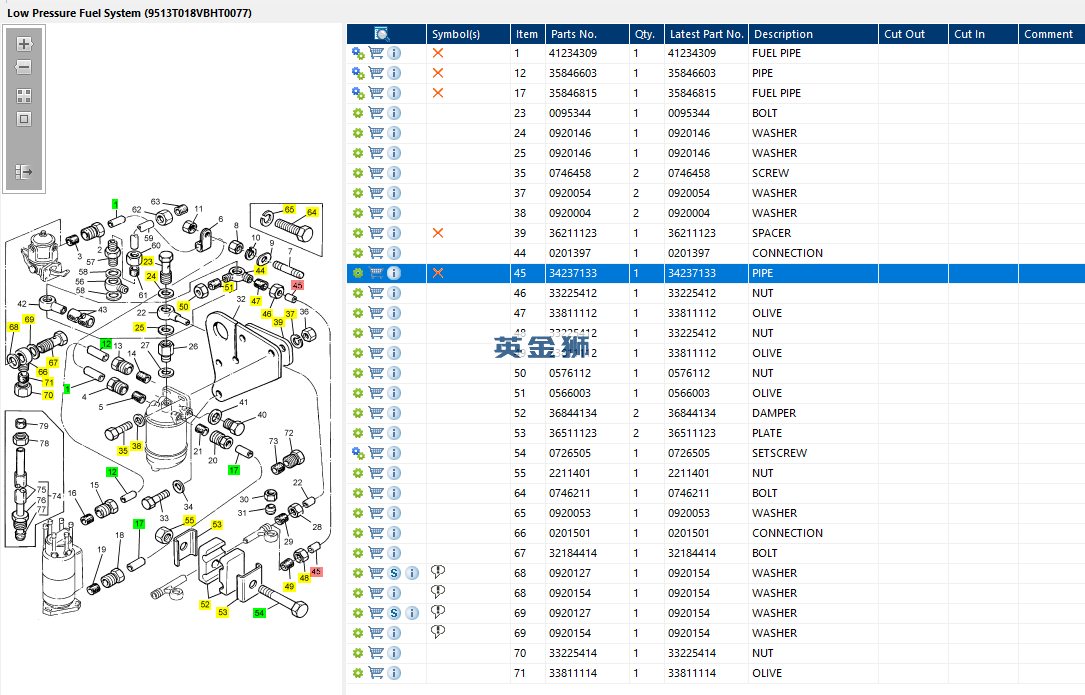Click the export list arrow tool in diagram toolbar

tap(24, 172)
